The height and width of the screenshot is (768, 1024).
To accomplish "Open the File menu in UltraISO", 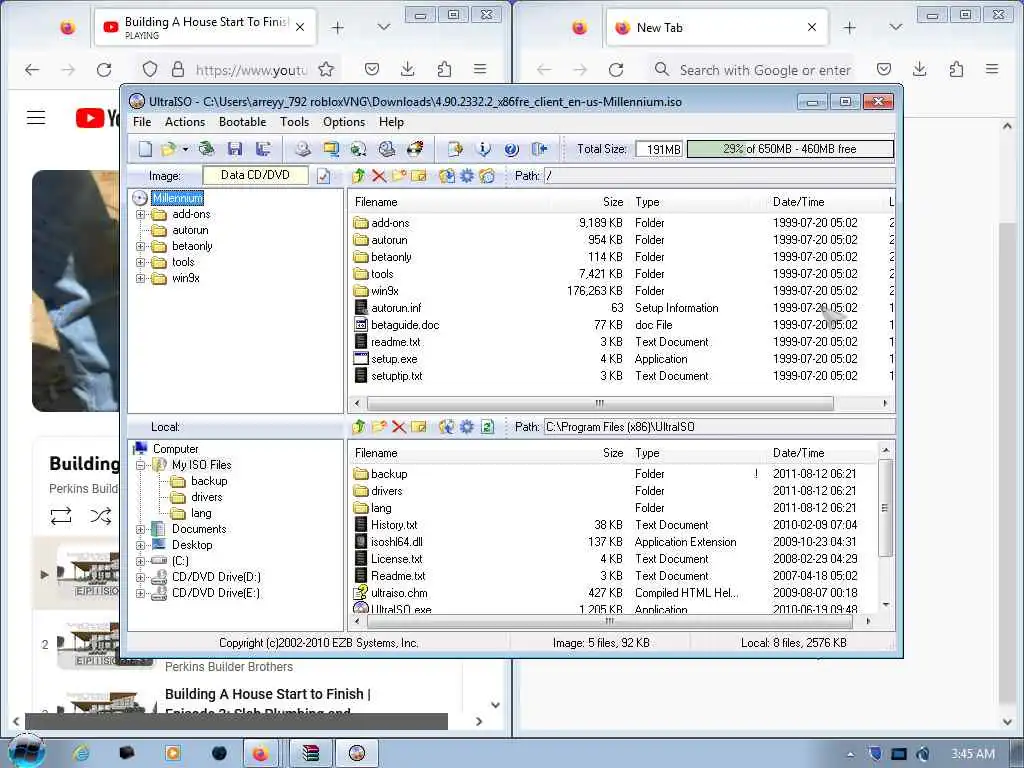I will [x=142, y=122].
